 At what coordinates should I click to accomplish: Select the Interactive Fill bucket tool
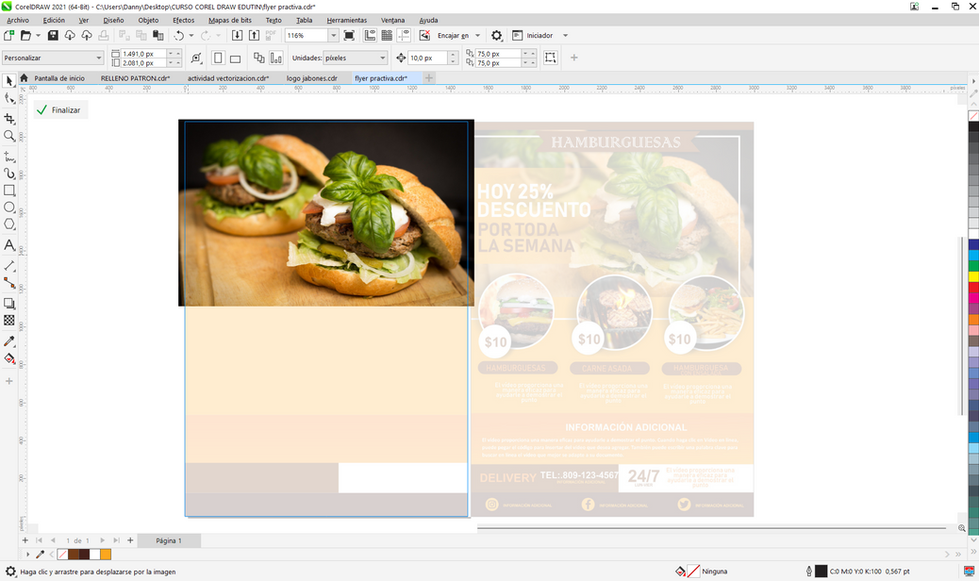[x=9, y=358]
